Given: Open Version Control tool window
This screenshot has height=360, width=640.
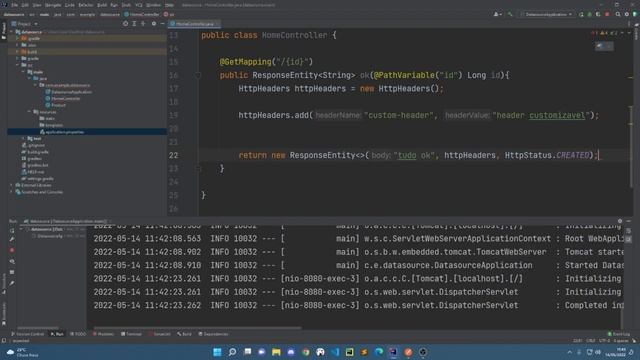Looking at the screenshot, I should pyautogui.click(x=27, y=334).
